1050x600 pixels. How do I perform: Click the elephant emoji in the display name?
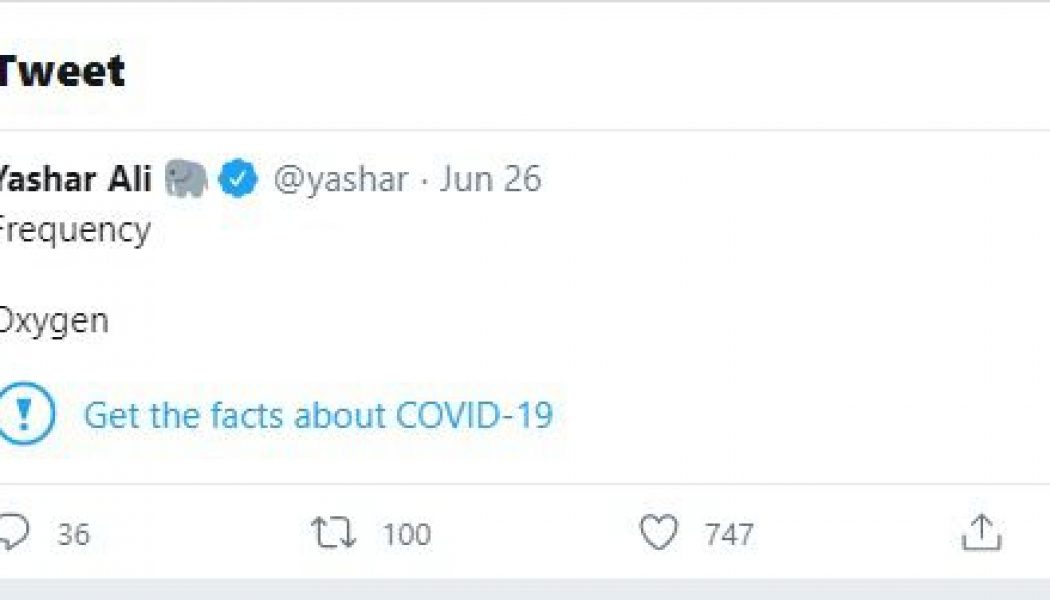point(186,178)
